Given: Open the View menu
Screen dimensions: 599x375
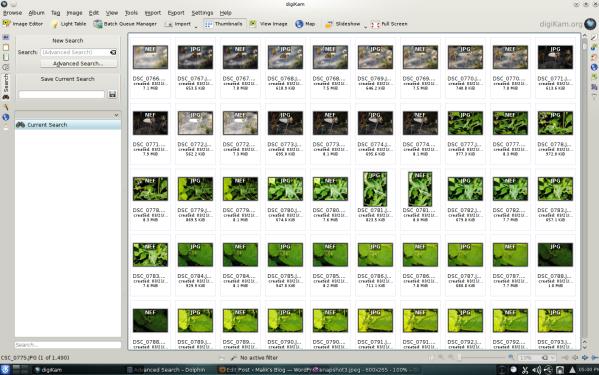Looking at the screenshot, I should pos(112,13).
